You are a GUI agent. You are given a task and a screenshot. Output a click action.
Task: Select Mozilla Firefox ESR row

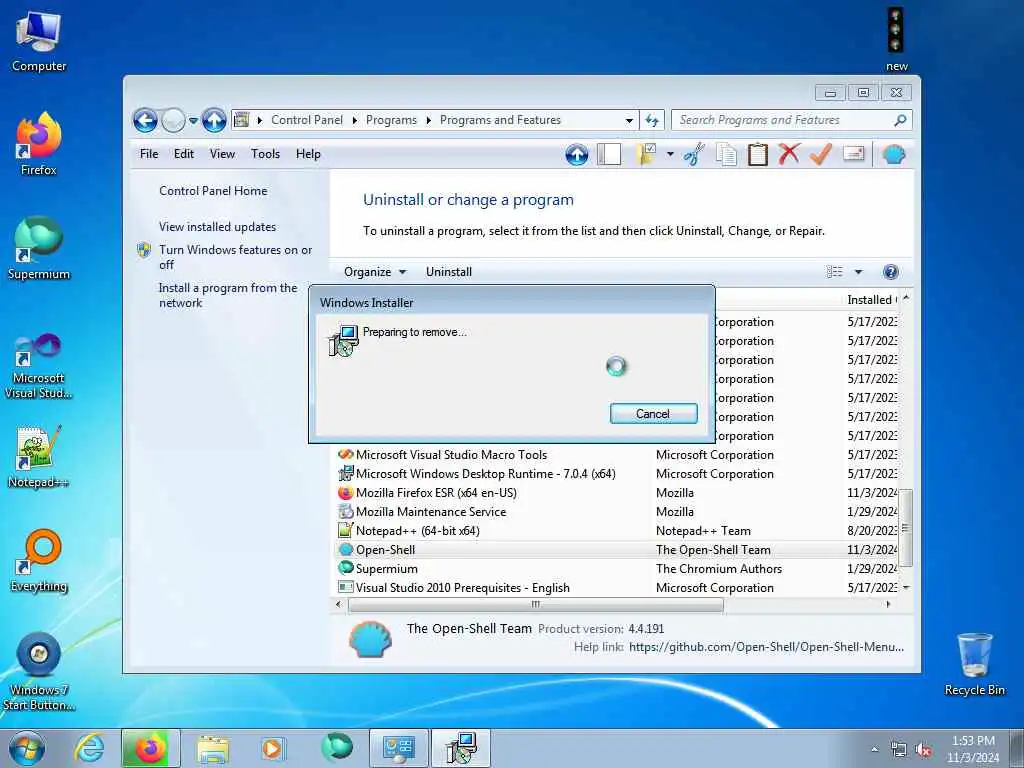pos(617,493)
